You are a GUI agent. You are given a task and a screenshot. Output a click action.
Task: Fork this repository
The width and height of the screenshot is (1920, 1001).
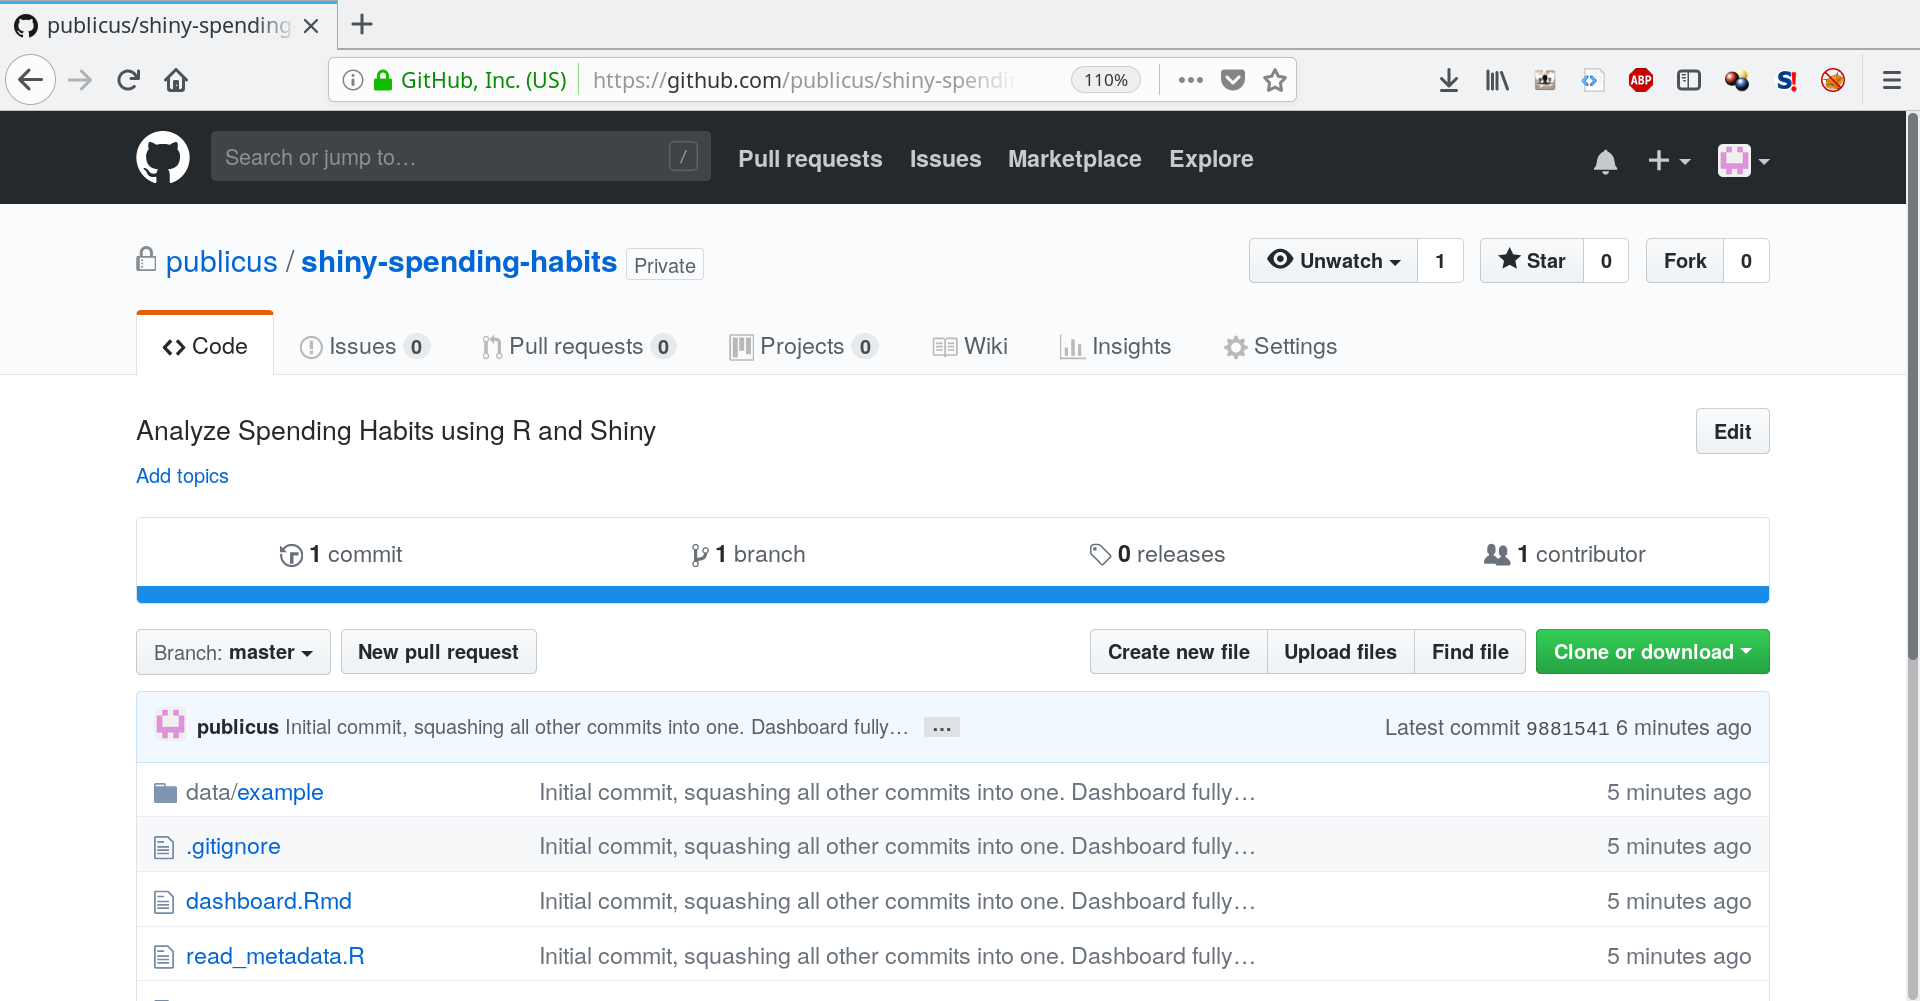pos(1684,261)
